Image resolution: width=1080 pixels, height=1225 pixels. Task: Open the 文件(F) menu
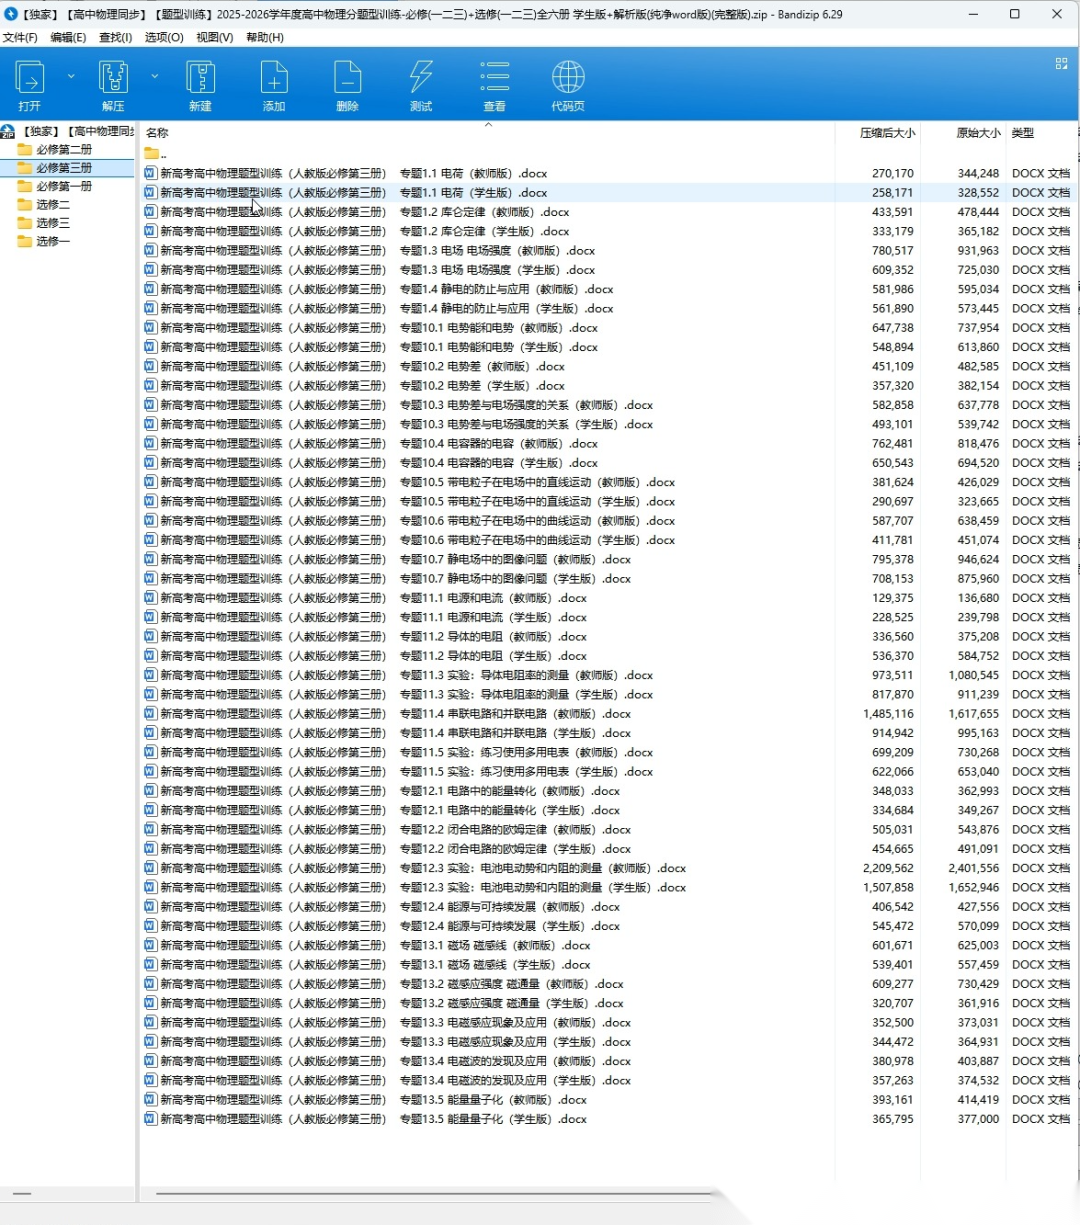(x=20, y=37)
